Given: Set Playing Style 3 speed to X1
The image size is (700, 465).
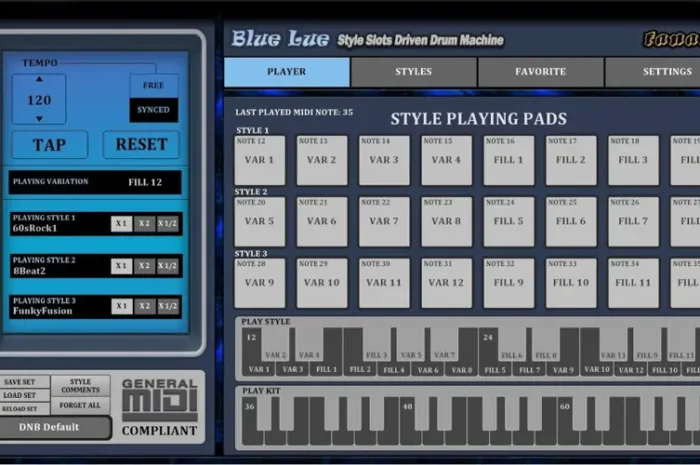Looking at the screenshot, I should coord(121,306).
